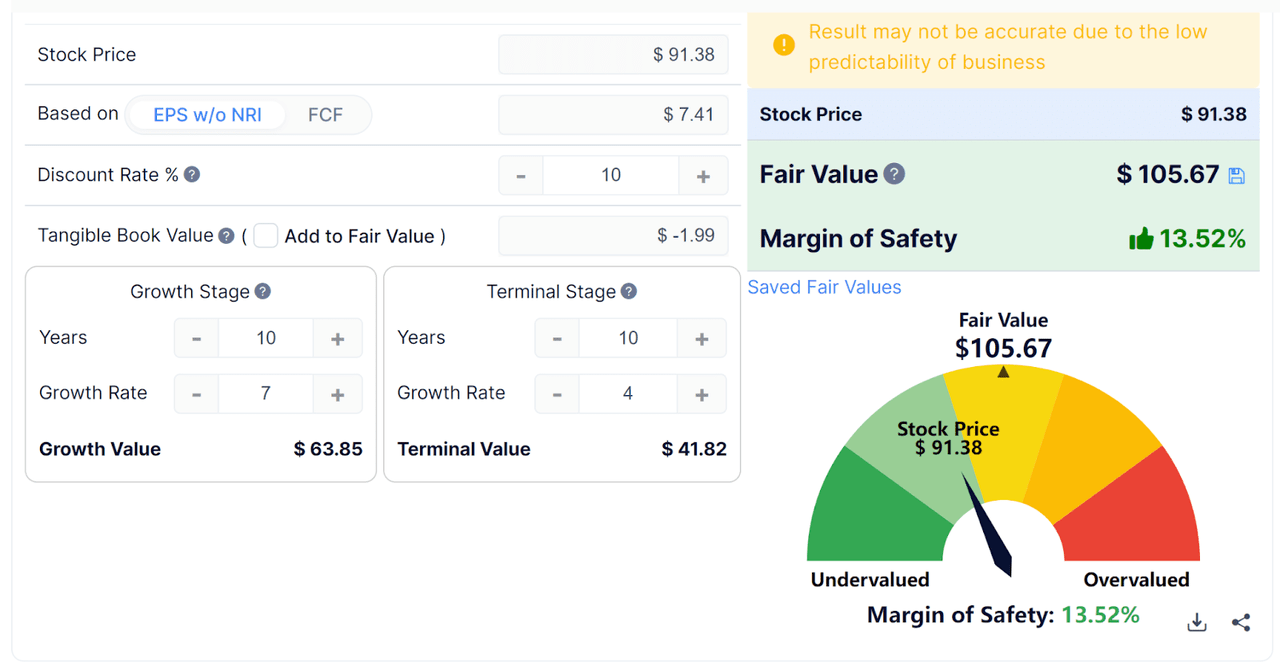Open Saved Fair Values
Viewport: 1280px width, 667px height.
pos(824,287)
